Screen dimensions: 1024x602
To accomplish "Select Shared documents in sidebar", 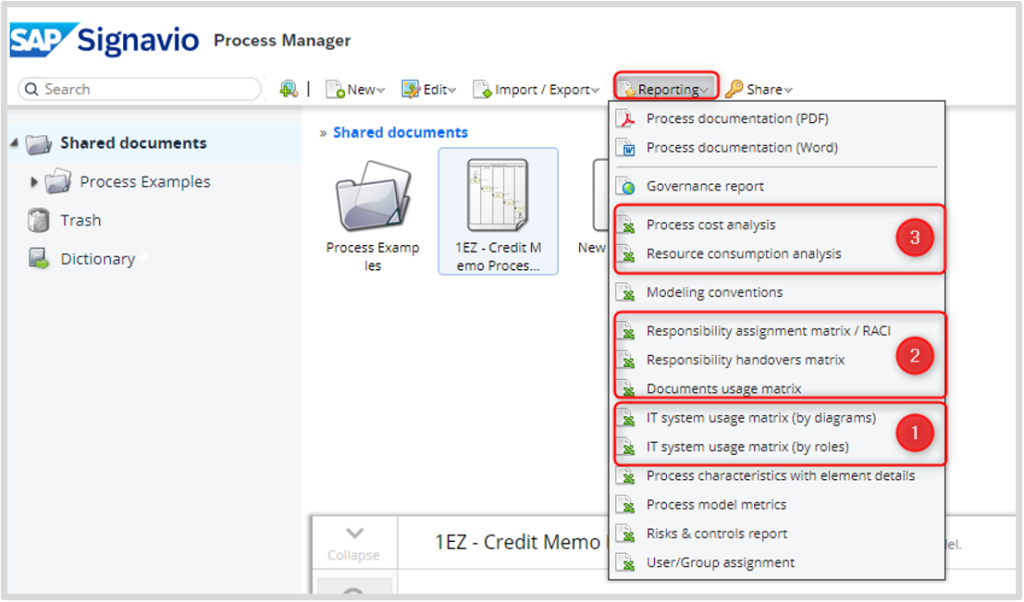I will (133, 143).
